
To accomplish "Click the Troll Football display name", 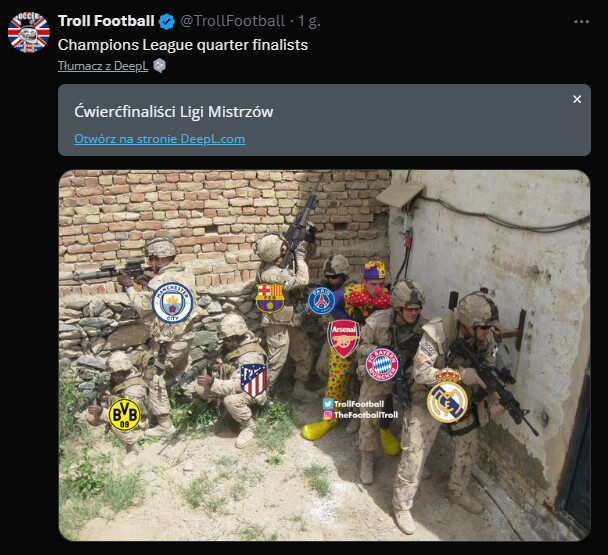I will pyautogui.click(x=106, y=21).
